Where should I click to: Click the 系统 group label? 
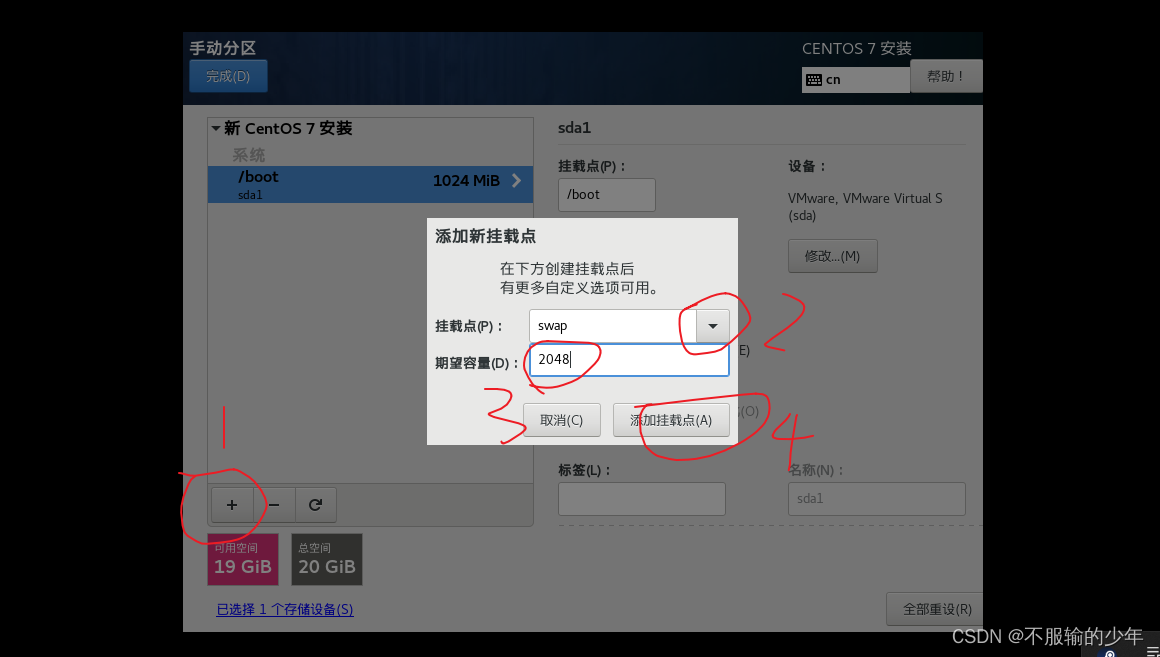pyautogui.click(x=249, y=155)
